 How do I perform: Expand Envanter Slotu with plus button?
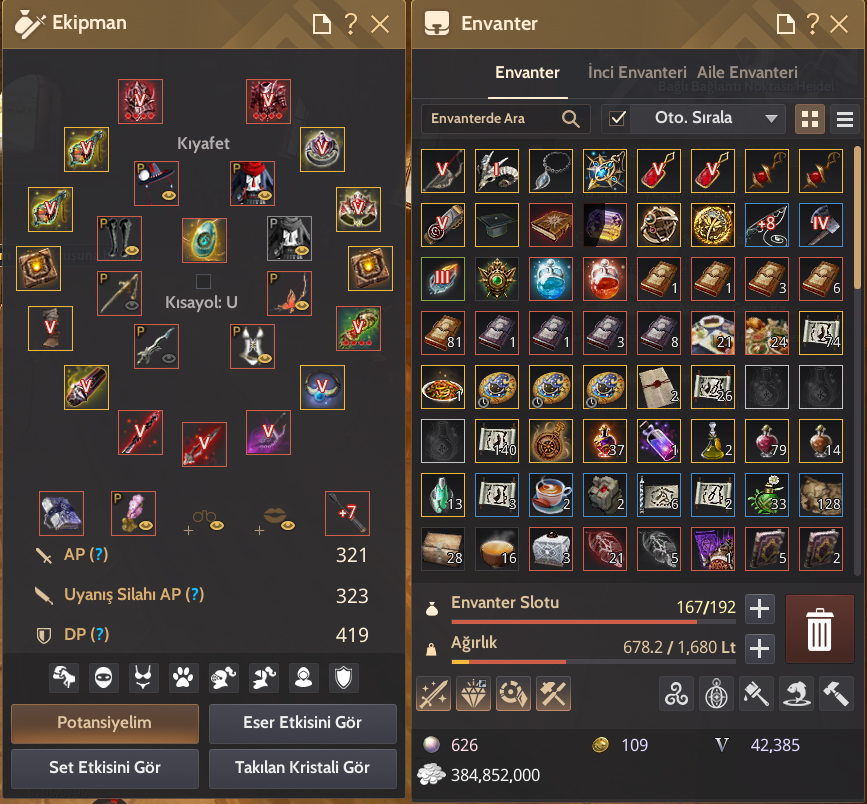click(x=759, y=609)
